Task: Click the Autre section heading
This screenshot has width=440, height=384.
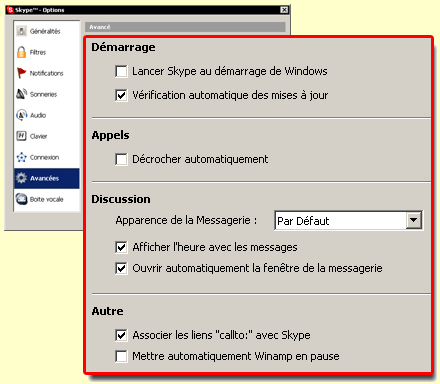Action: click(107, 311)
